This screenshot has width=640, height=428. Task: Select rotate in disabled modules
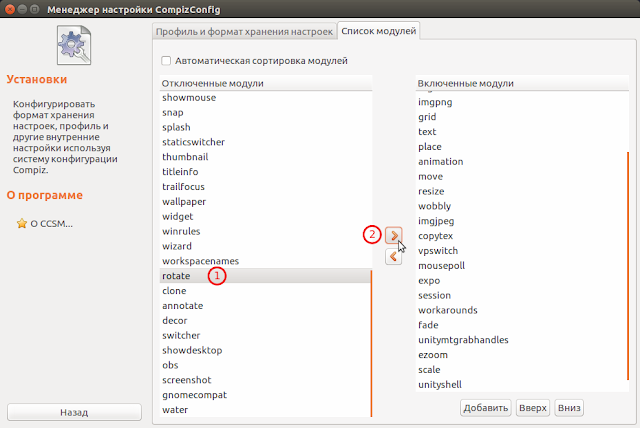tap(265, 276)
